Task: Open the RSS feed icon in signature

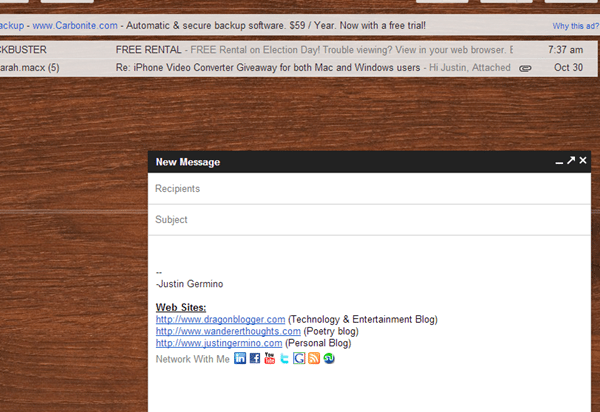Action: point(314,358)
